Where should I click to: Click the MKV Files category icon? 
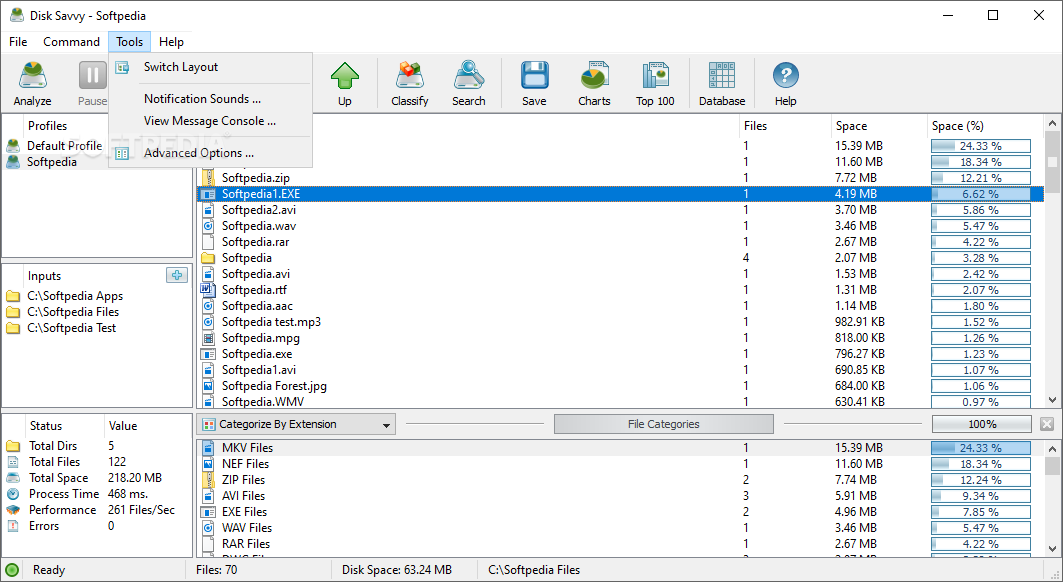coord(208,448)
